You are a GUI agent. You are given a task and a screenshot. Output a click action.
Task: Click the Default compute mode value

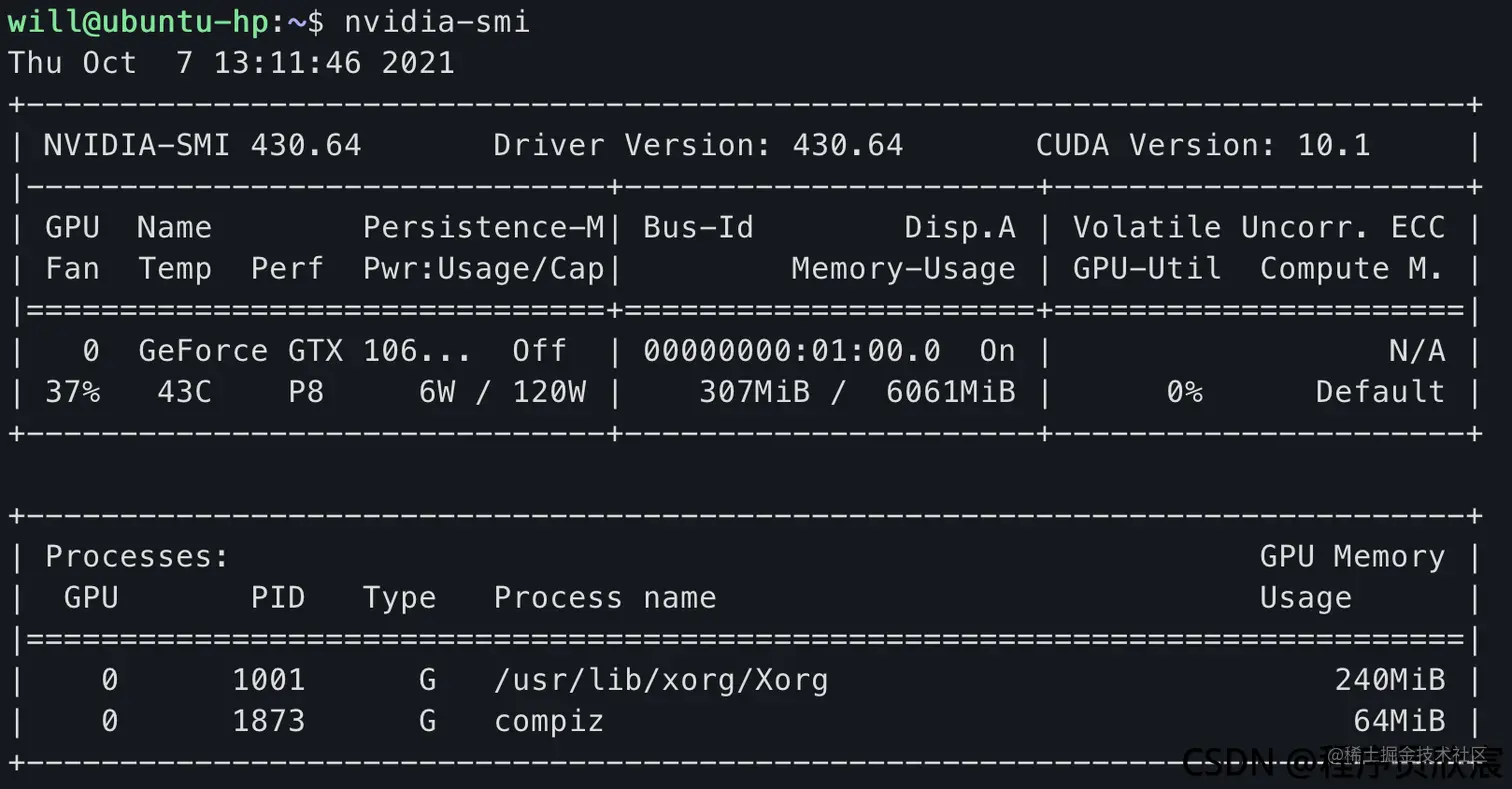[1380, 391]
